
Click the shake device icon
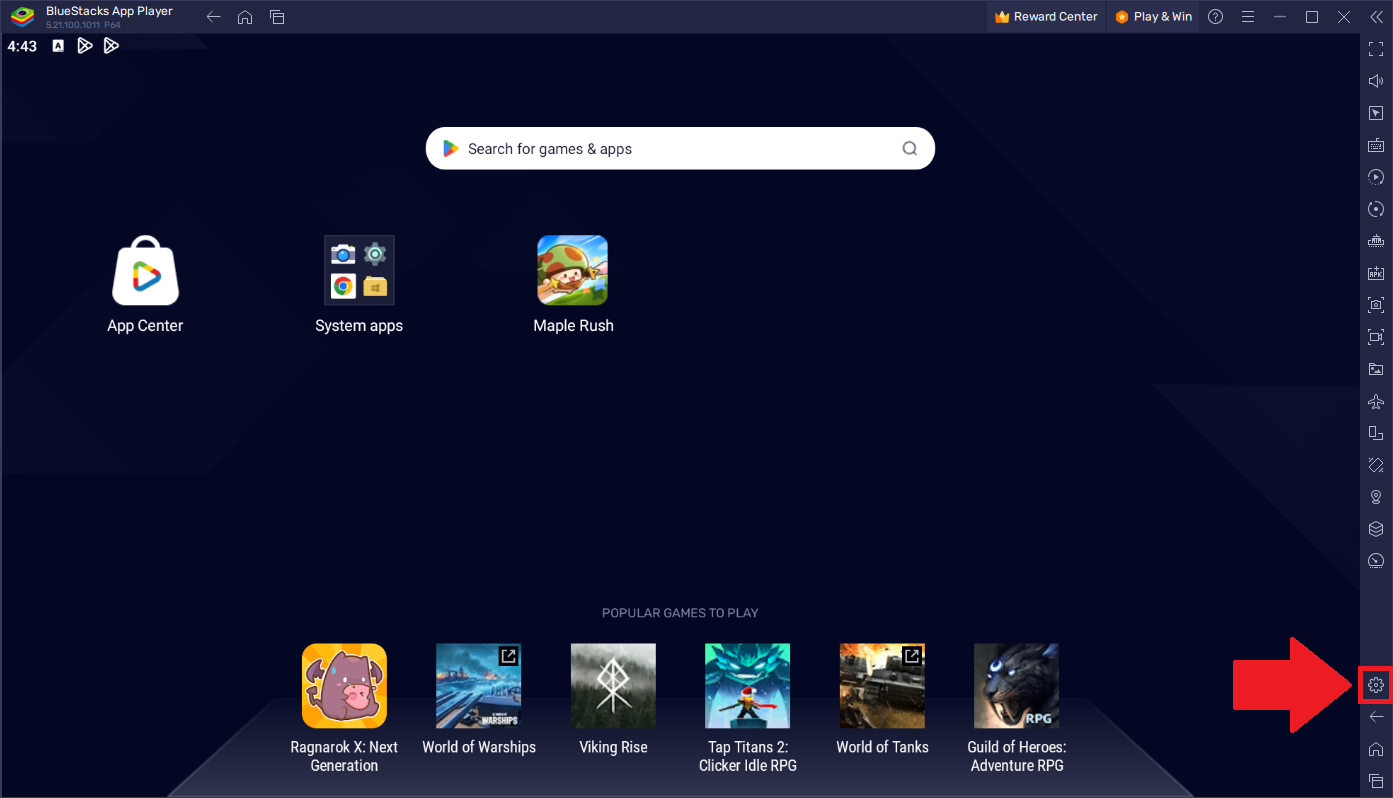[x=1376, y=465]
